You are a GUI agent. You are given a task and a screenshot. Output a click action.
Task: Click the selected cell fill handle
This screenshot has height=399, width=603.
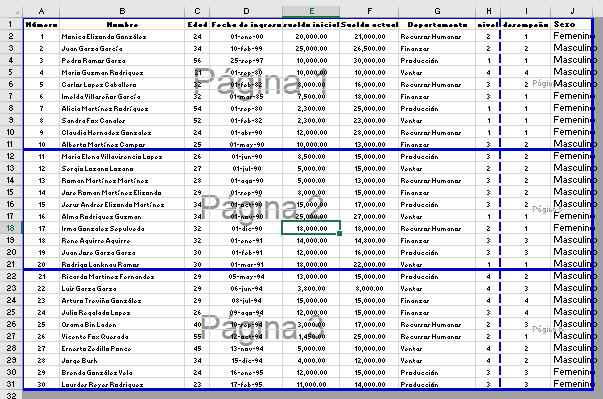(339, 233)
